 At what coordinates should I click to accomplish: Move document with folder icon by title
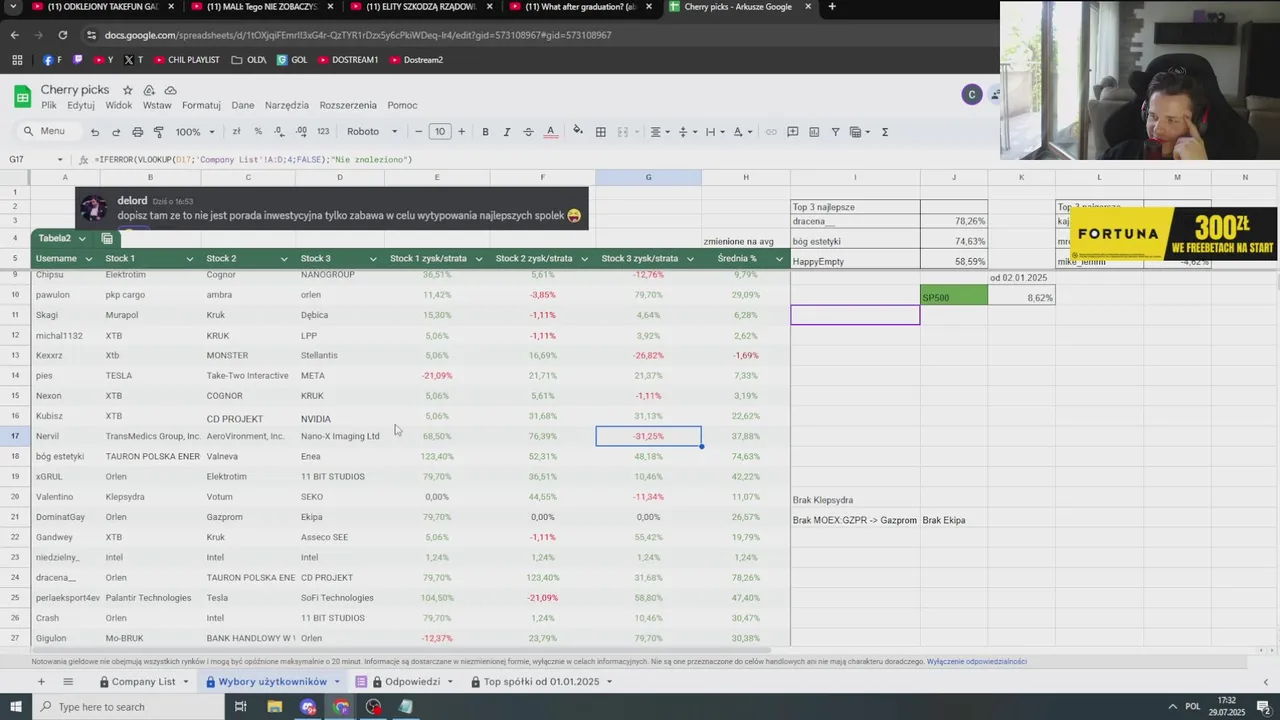click(149, 90)
